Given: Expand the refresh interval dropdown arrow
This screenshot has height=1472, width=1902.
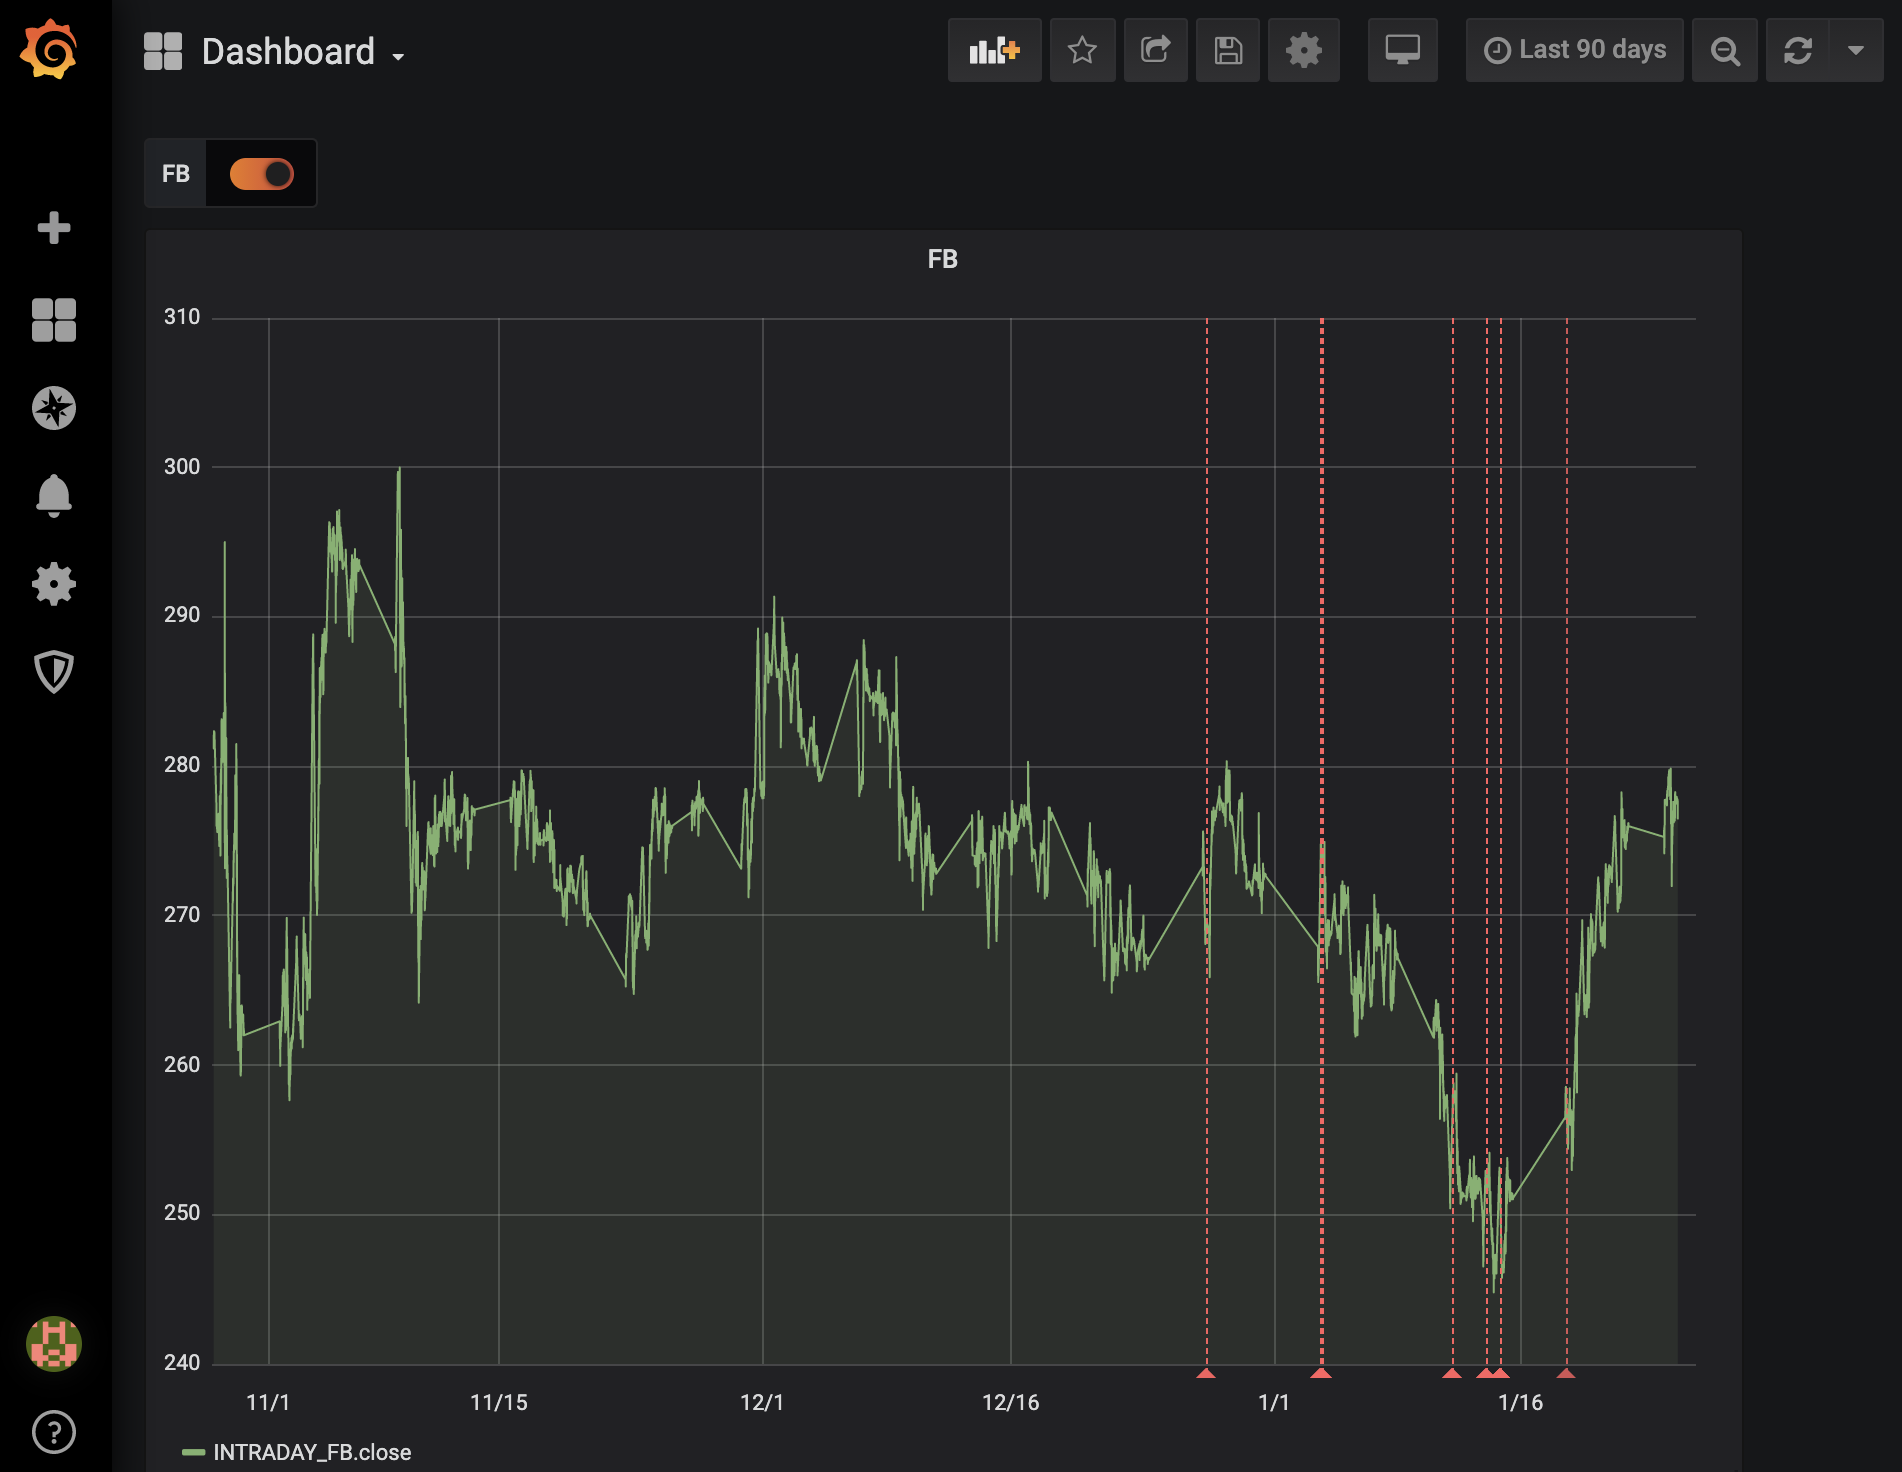Looking at the screenshot, I should point(1855,50).
